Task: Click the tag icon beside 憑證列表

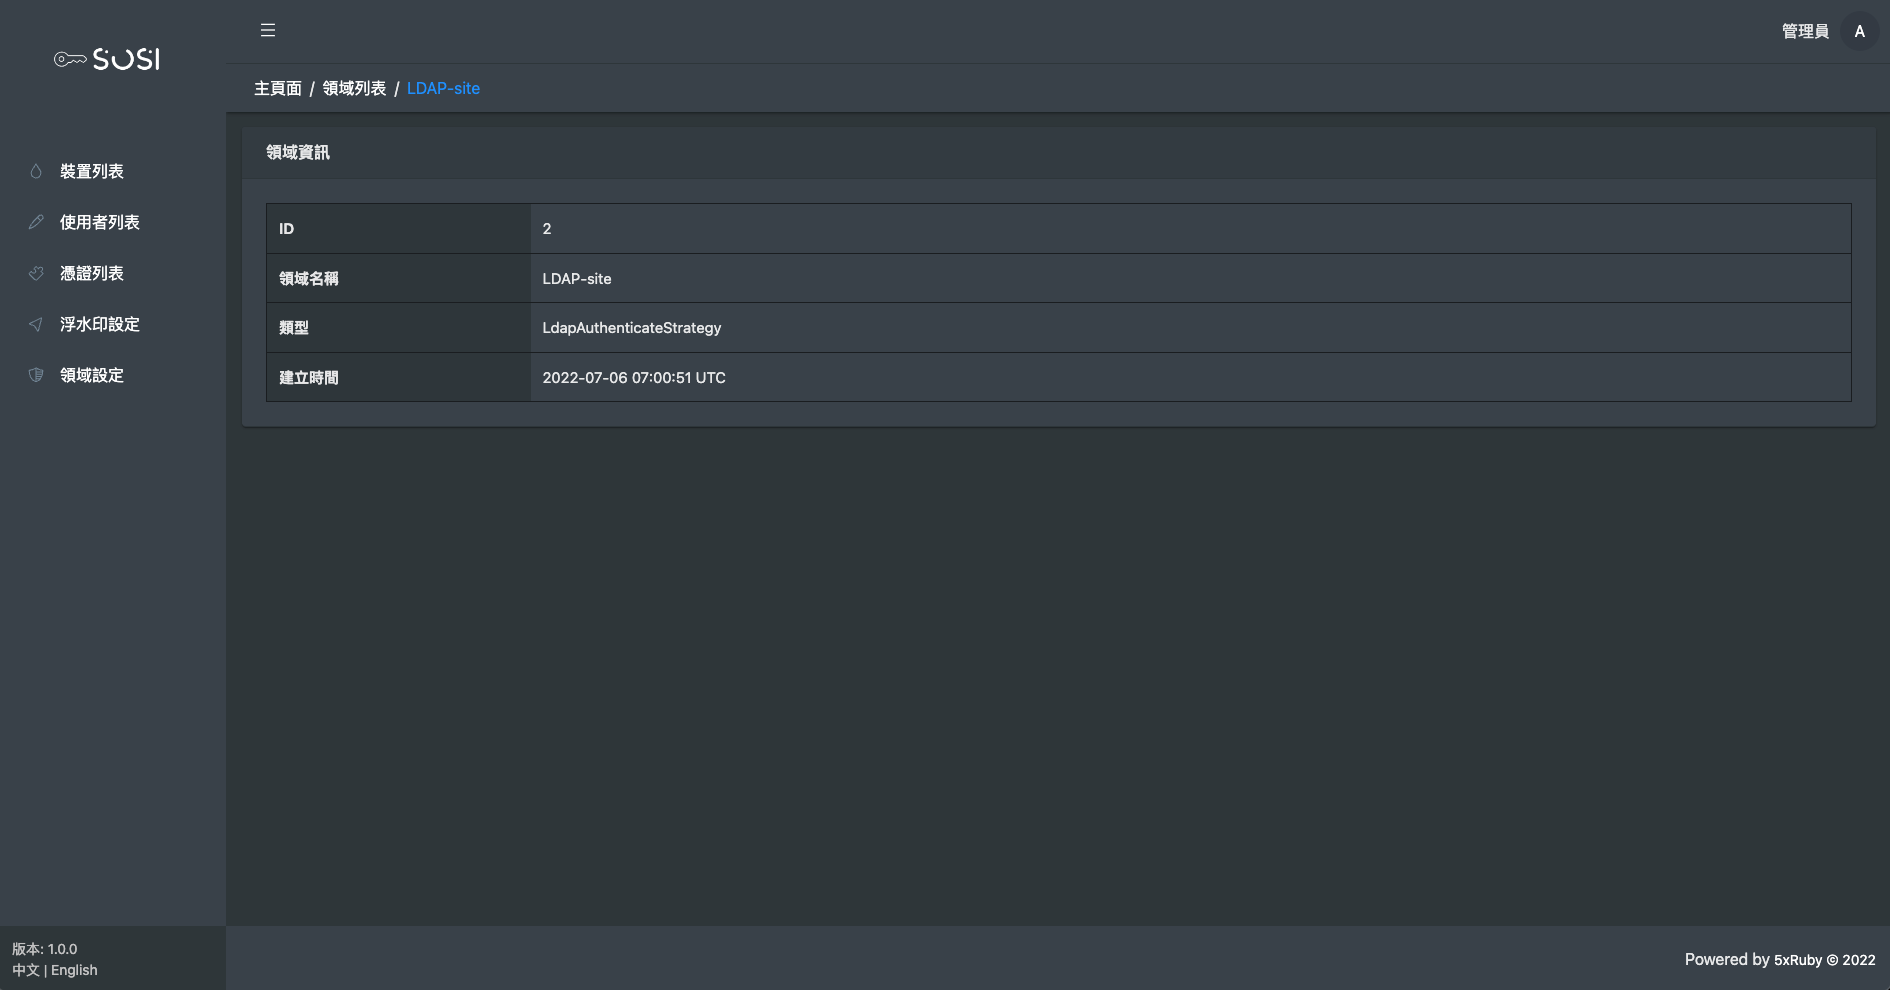Action: click(x=36, y=273)
